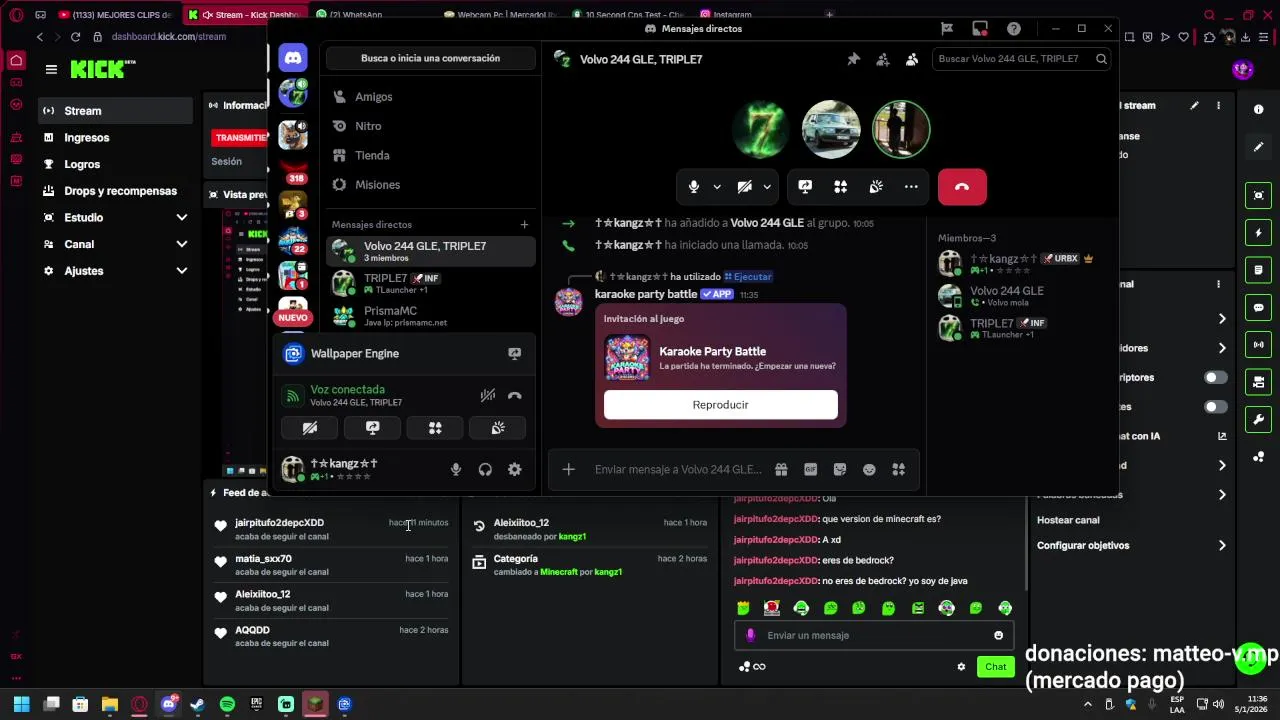Open attachment plus button in message box
The image size is (1280, 720).
coord(568,469)
